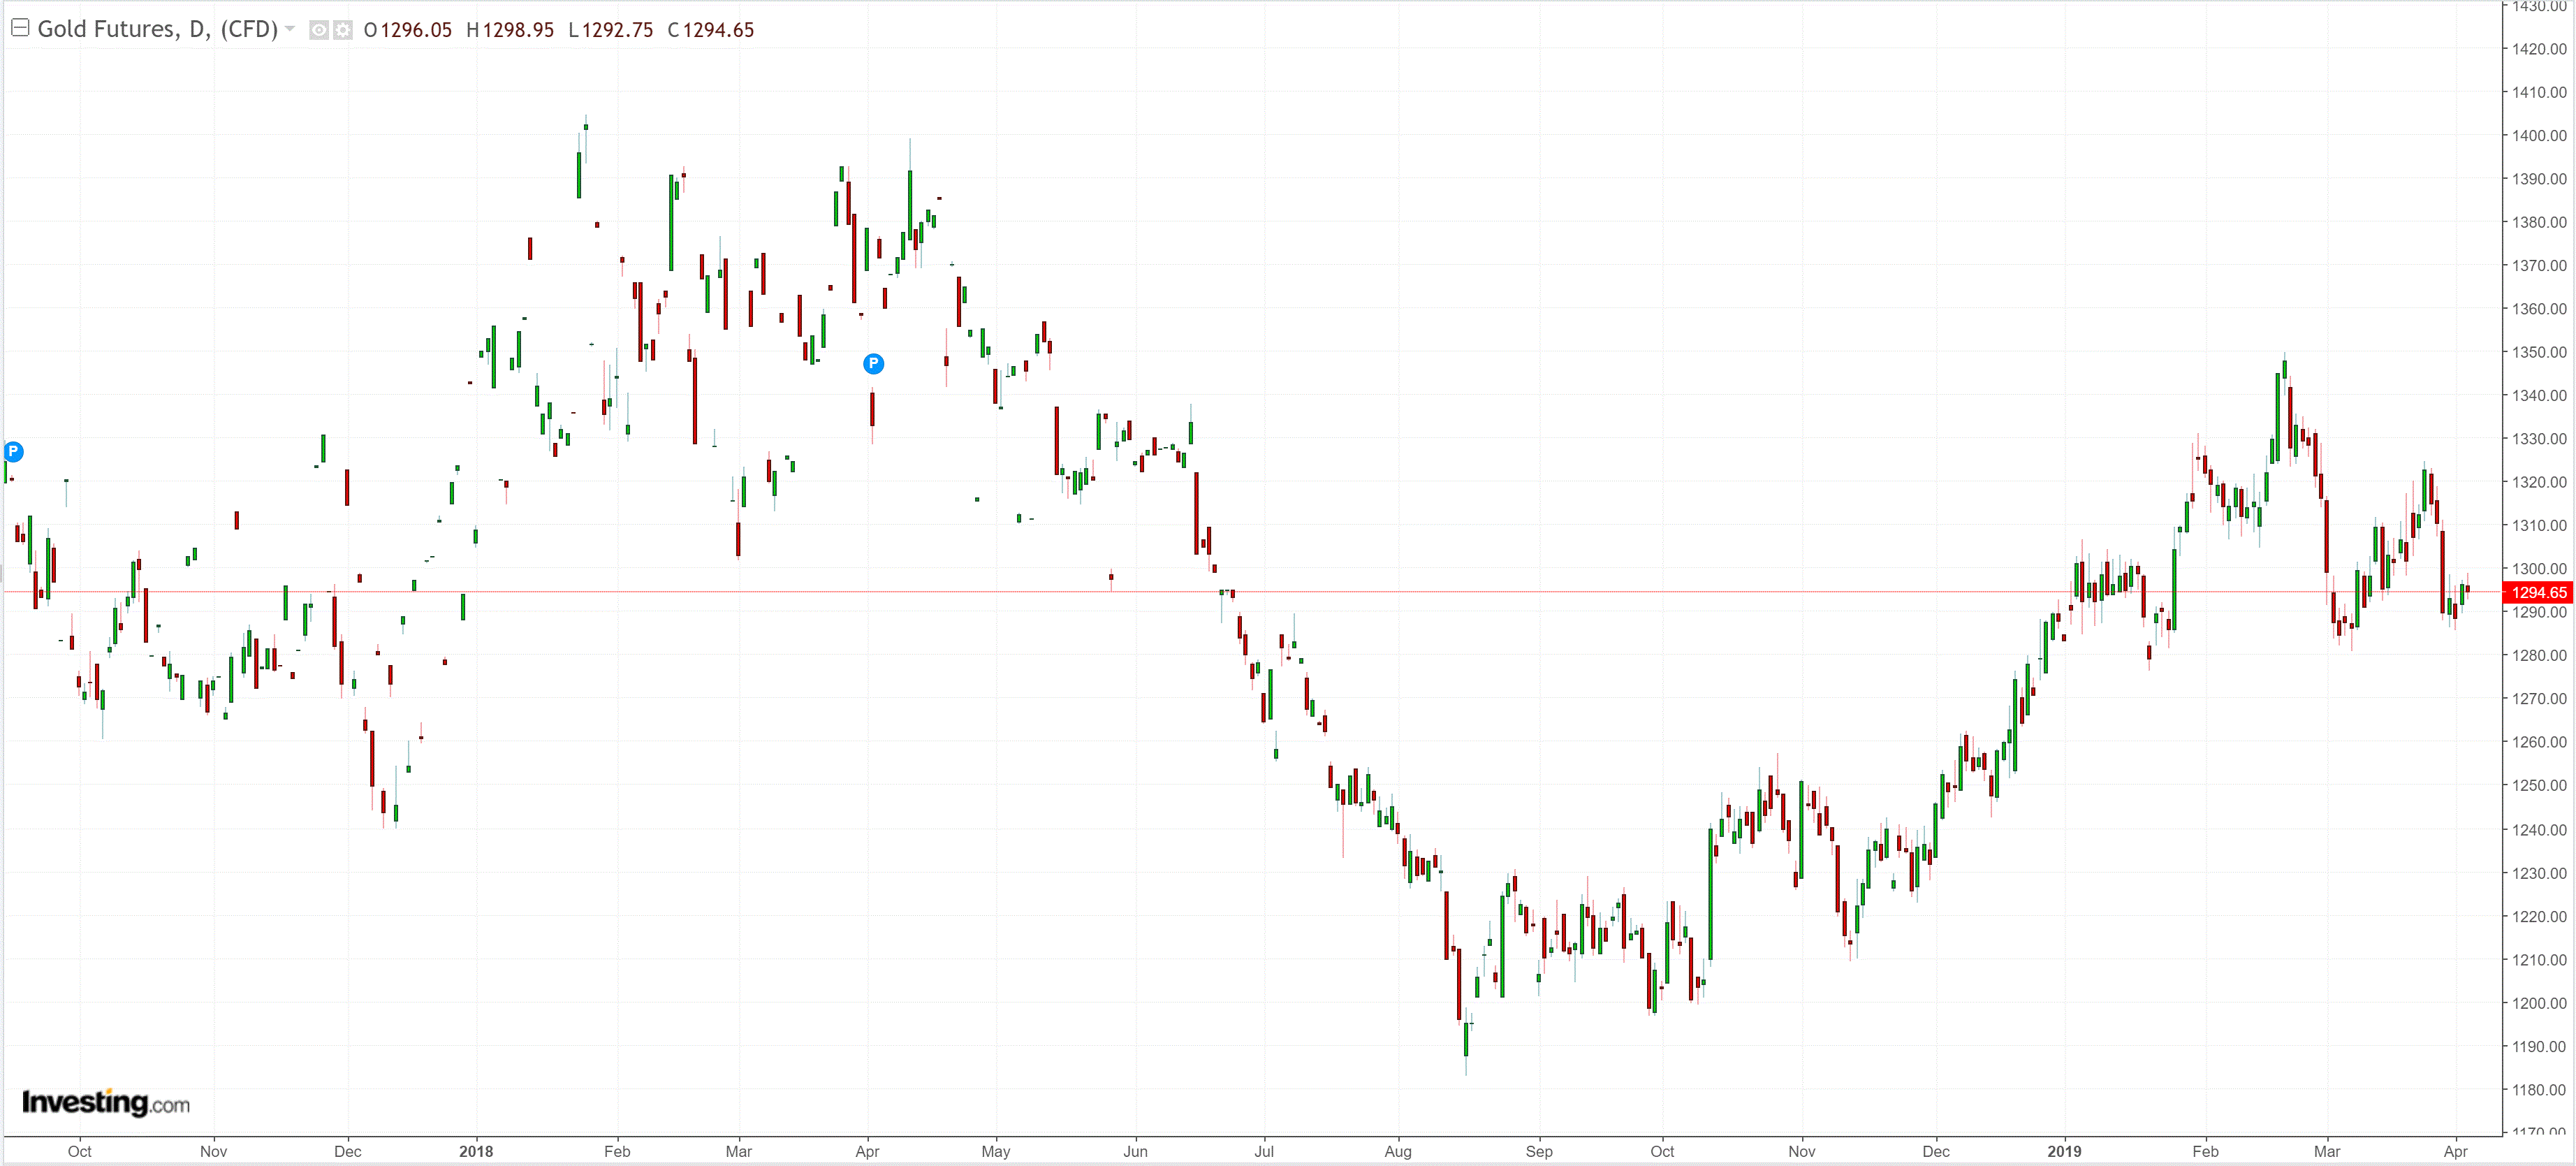
Task: Click the 2018 label on time axis
Action: point(476,1151)
